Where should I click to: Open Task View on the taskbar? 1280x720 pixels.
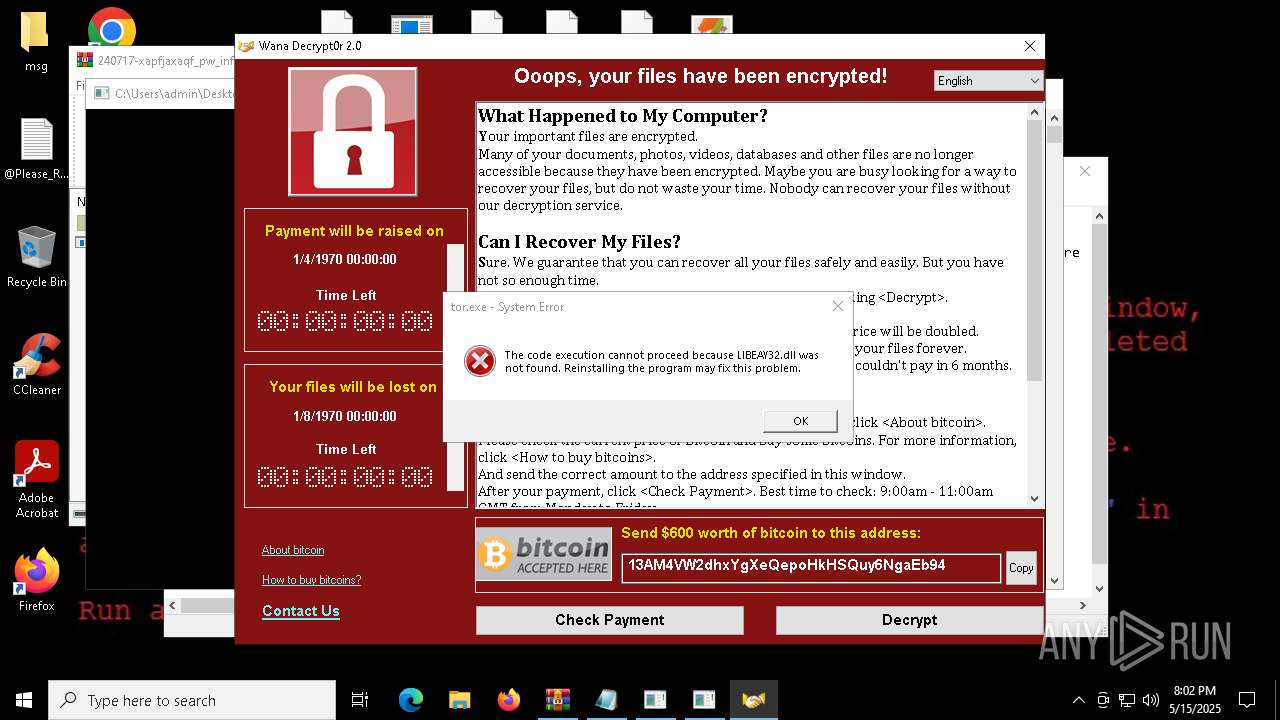360,700
